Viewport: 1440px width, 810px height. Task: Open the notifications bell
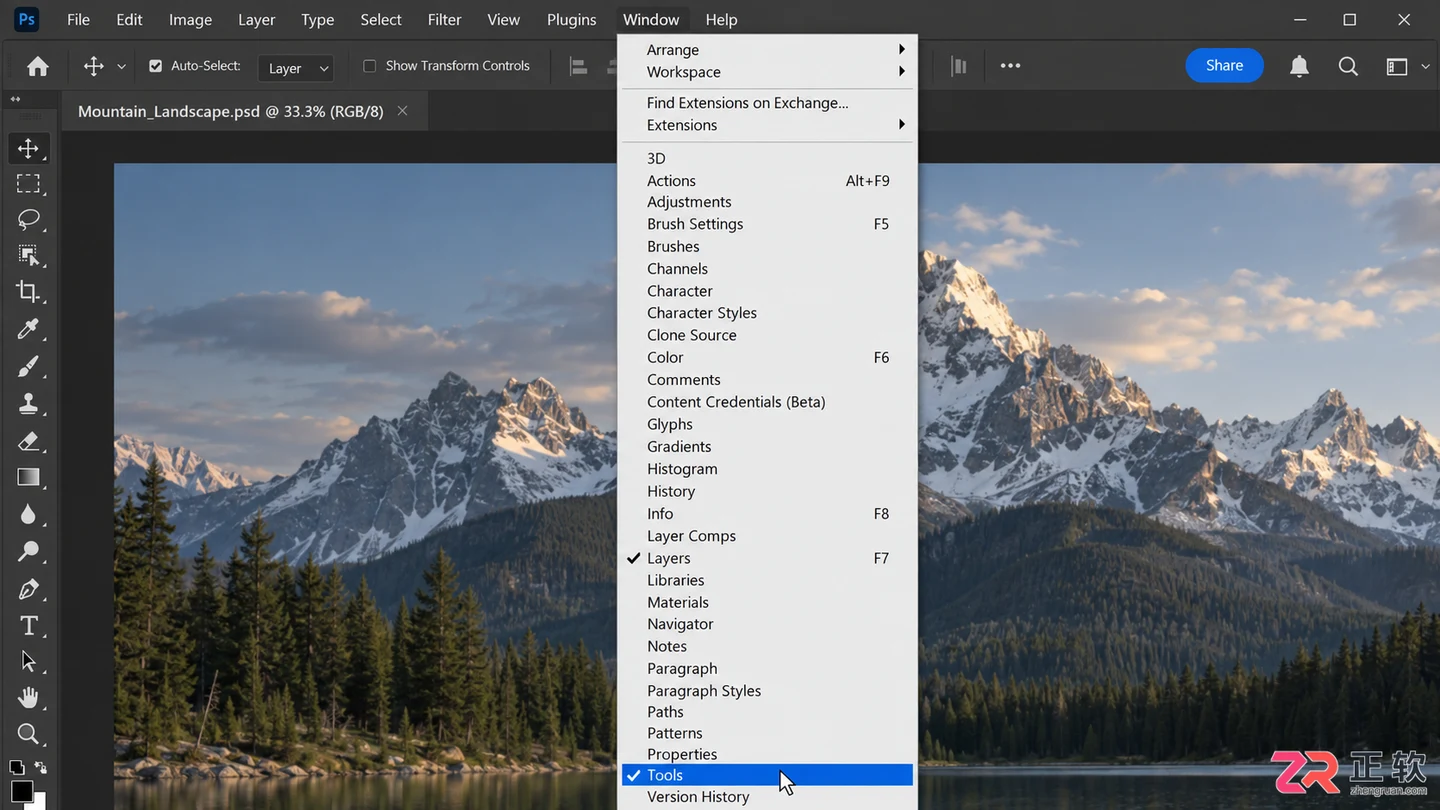[1299, 66]
